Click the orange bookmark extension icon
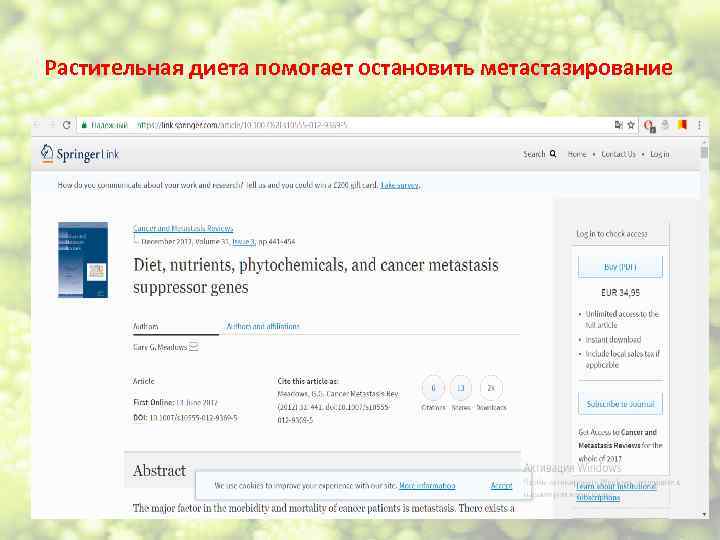 pyautogui.click(x=682, y=124)
